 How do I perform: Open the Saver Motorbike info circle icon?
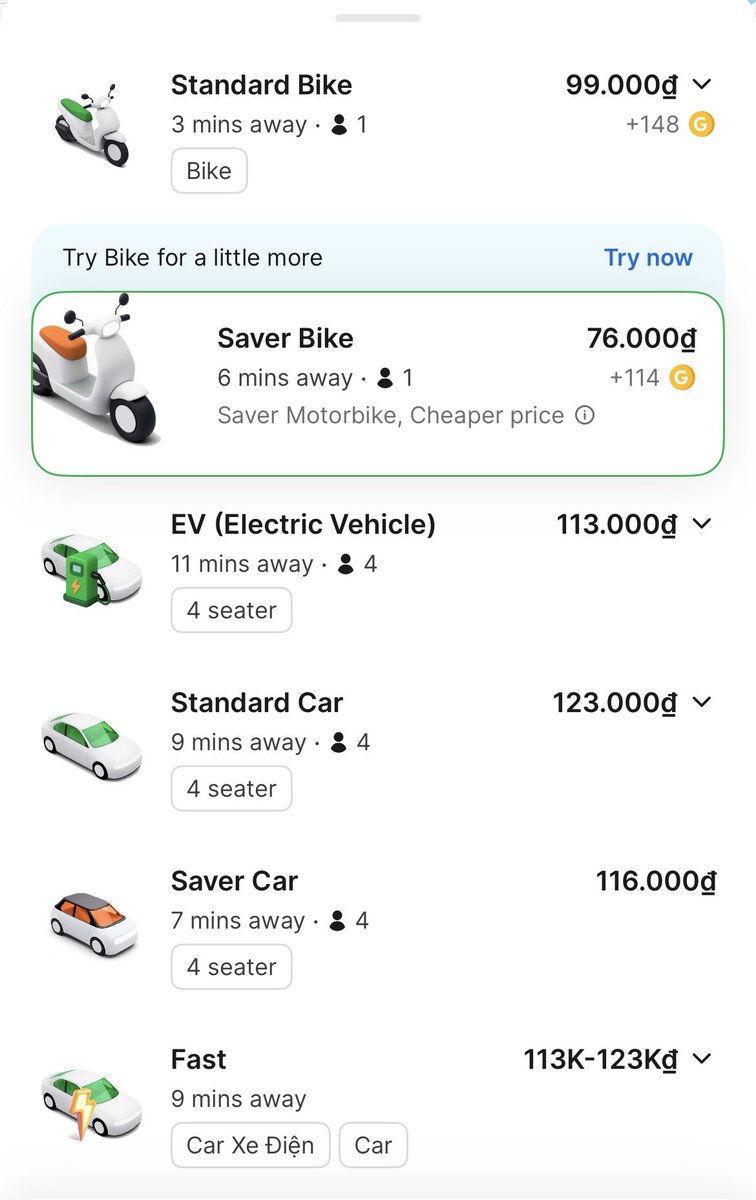pyautogui.click(x=585, y=414)
